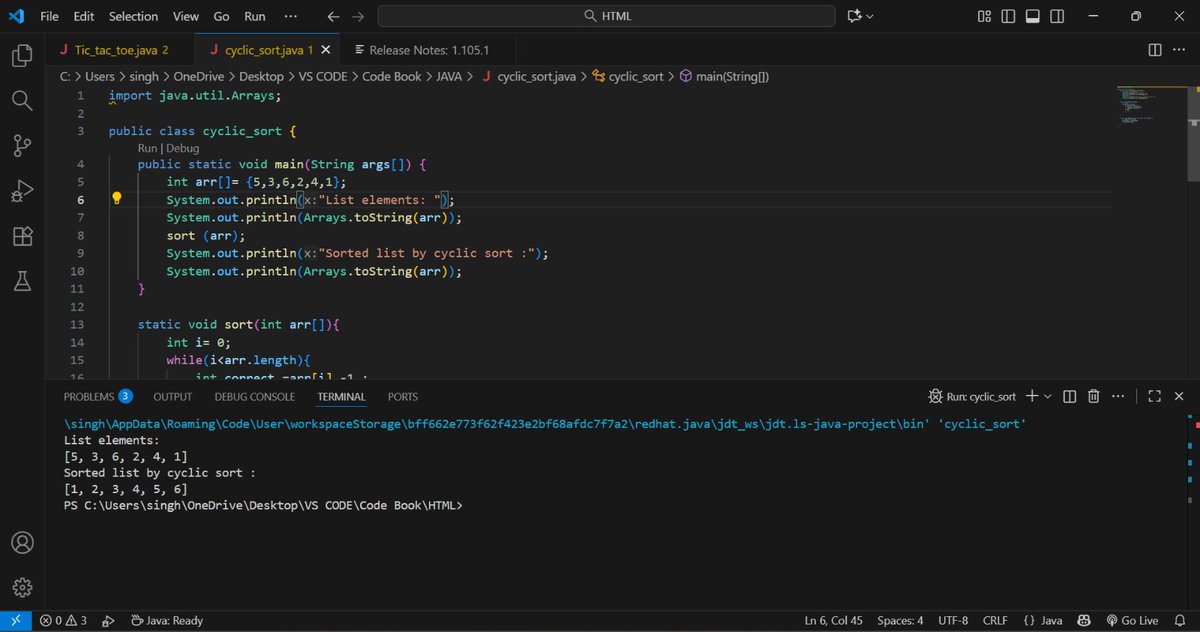Switch to the PORTS panel tab
This screenshot has width=1200, height=632.
[x=403, y=396]
